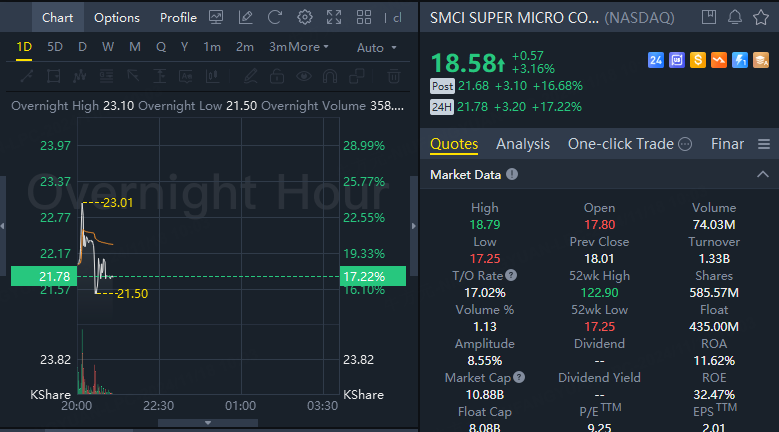779x432 pixels.
Task: Click the T/O Rate help icon
Action: click(511, 275)
